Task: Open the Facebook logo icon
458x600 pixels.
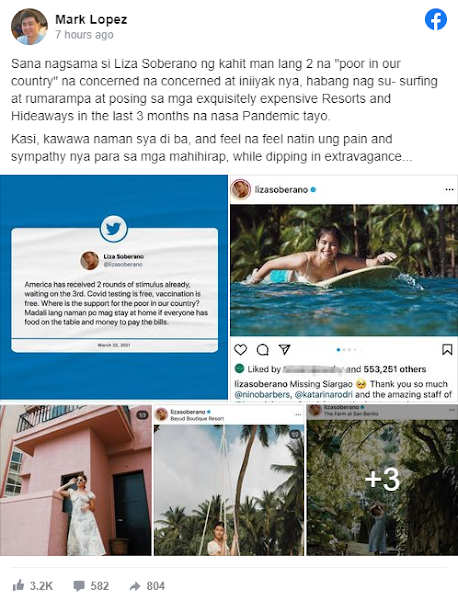Action: tap(436, 19)
